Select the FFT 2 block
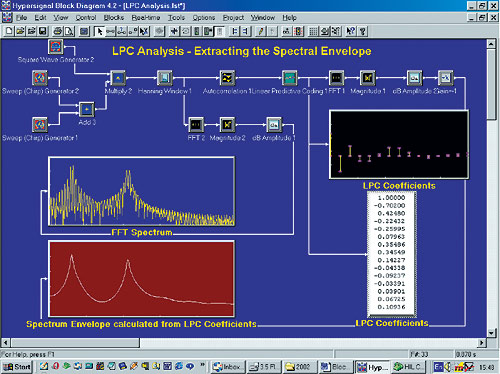Screen dimensions: 500x374 [x=196, y=125]
